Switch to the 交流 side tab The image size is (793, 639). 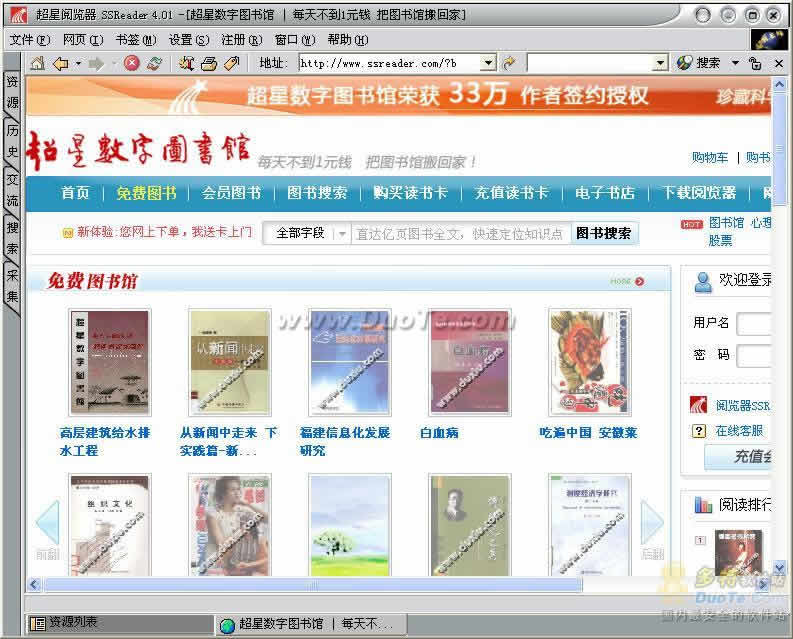(x=12, y=190)
